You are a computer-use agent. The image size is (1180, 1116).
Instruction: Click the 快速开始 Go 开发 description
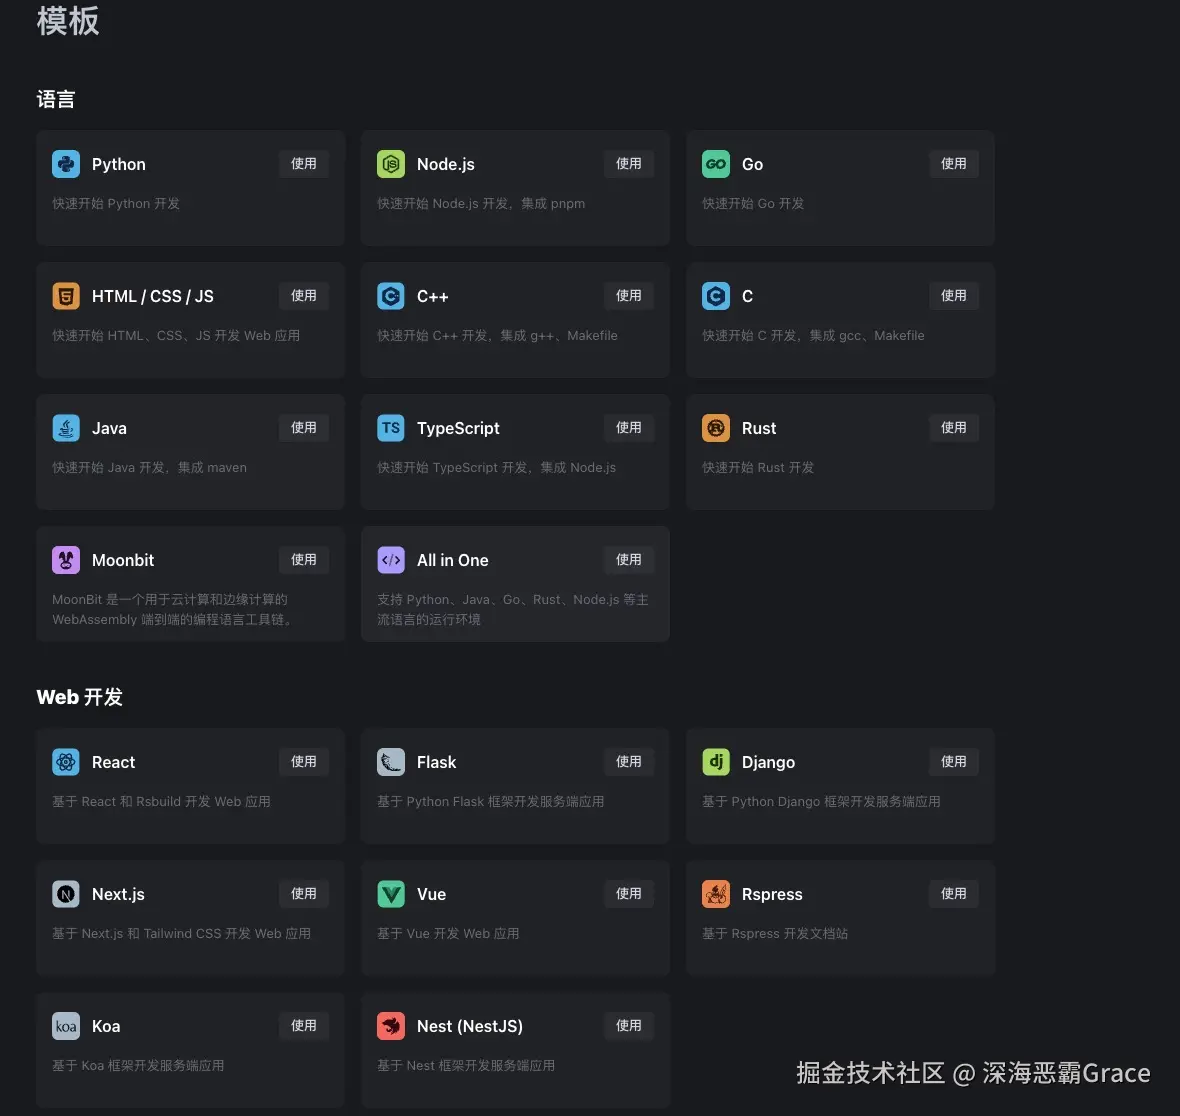(753, 203)
